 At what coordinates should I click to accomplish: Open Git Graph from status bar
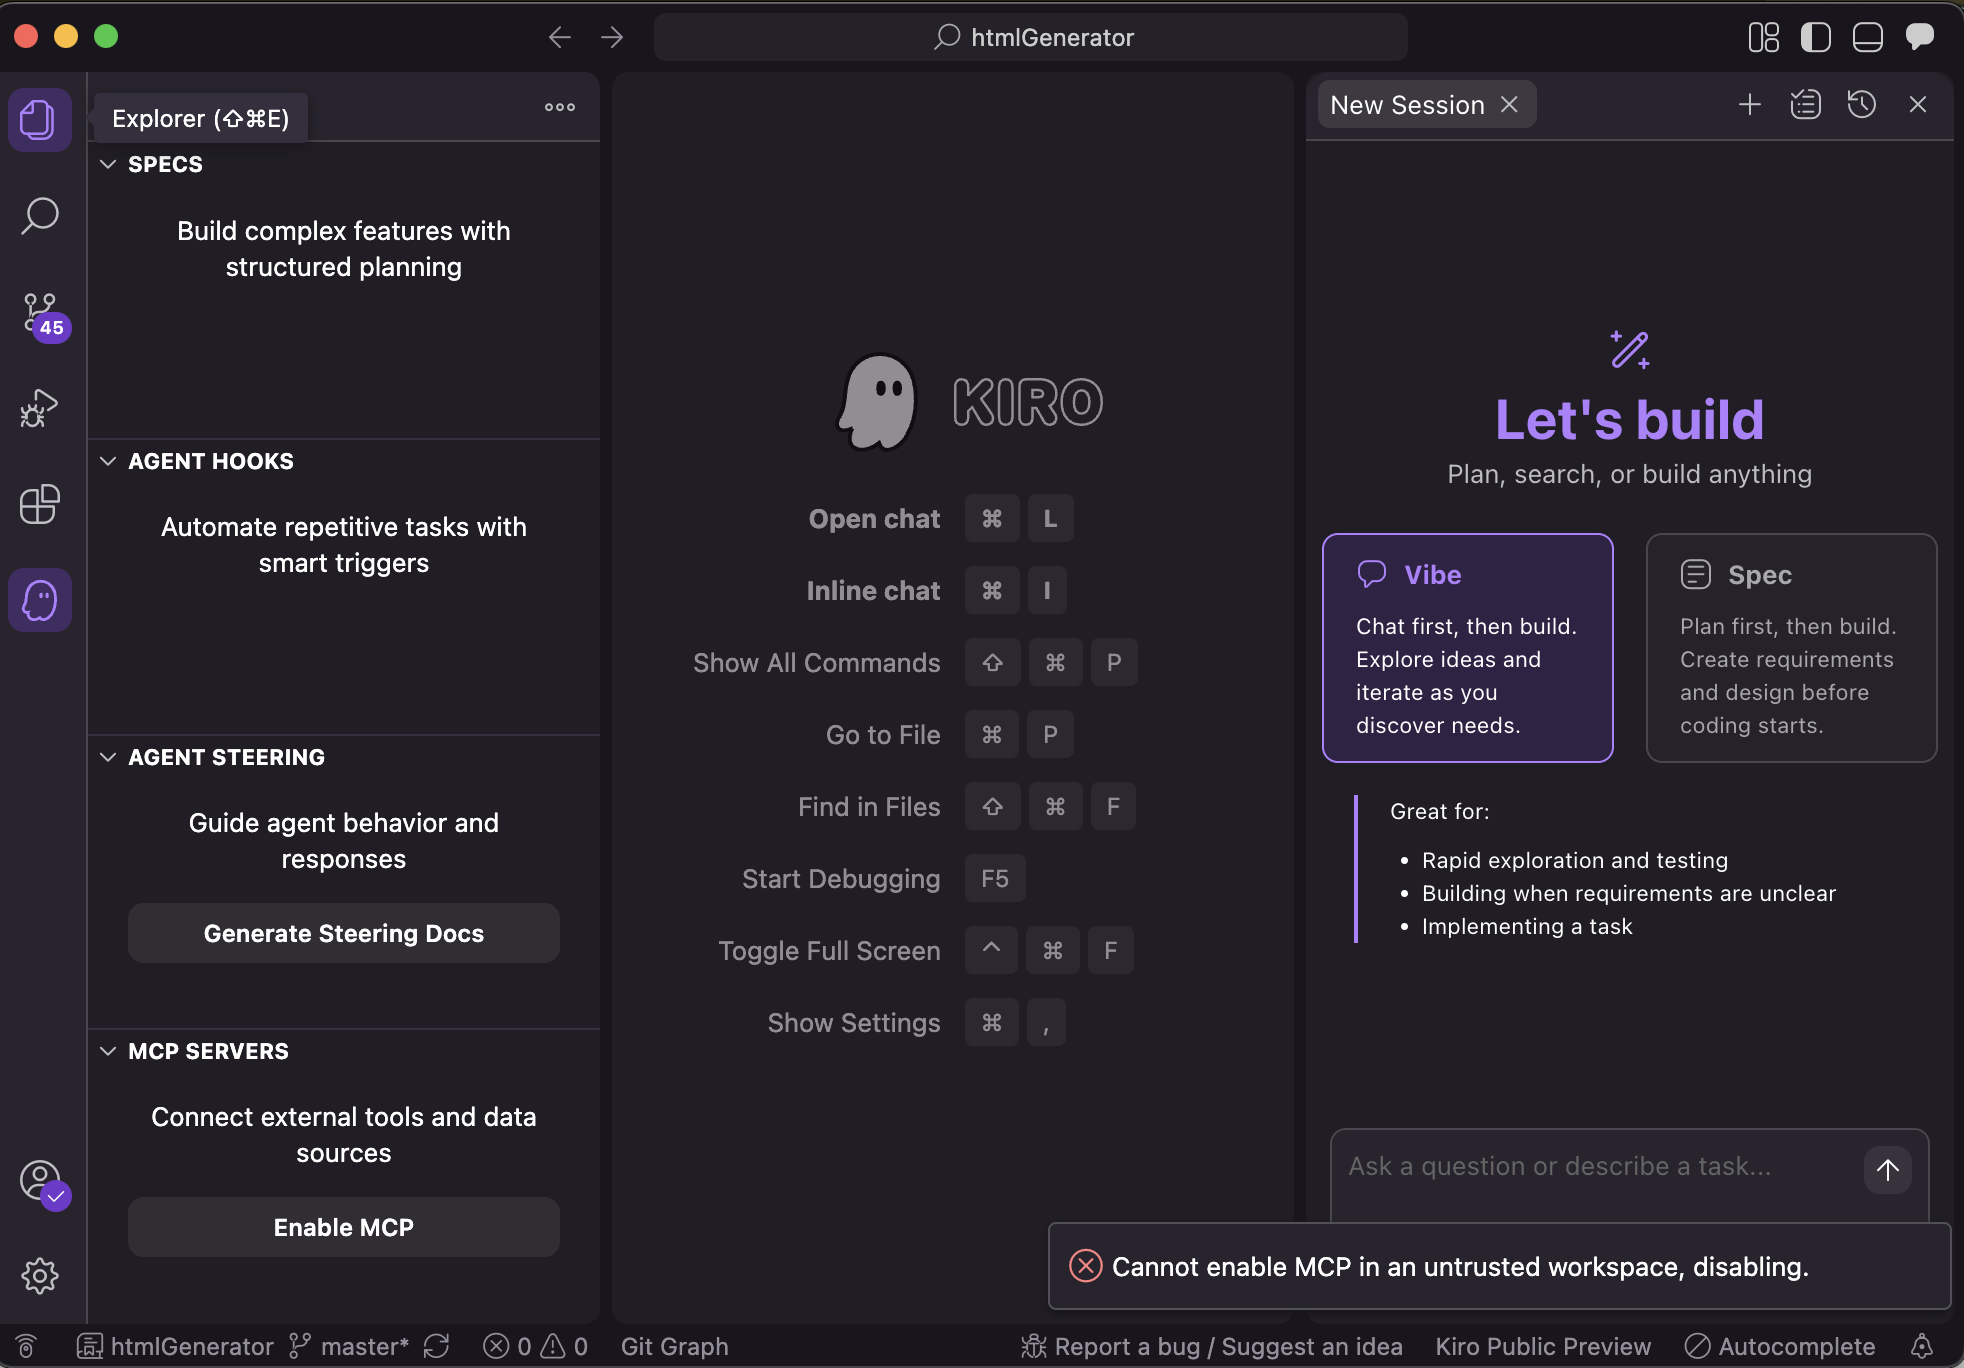tap(675, 1346)
